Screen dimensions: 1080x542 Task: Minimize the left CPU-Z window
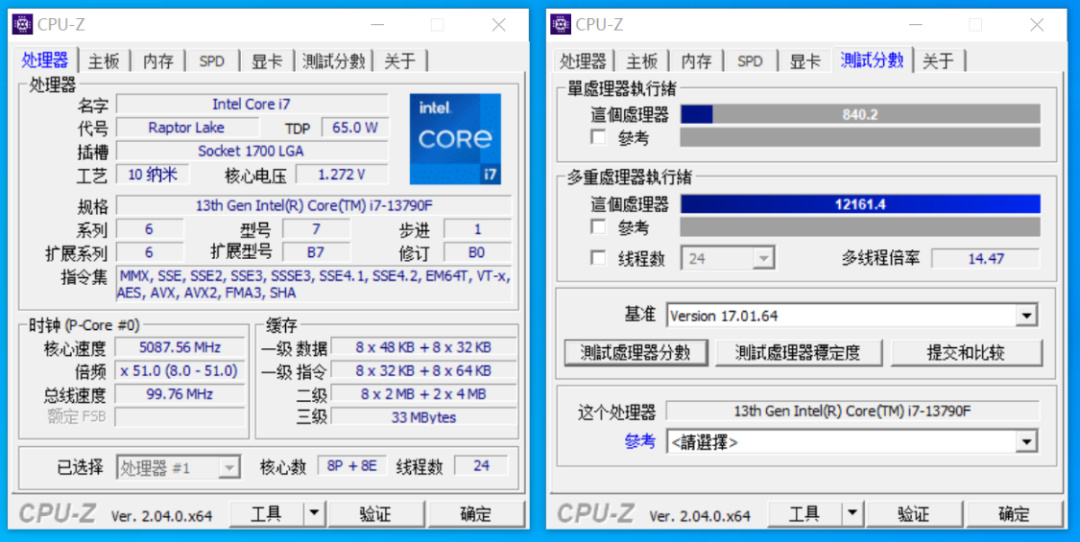pyautogui.click(x=377, y=25)
